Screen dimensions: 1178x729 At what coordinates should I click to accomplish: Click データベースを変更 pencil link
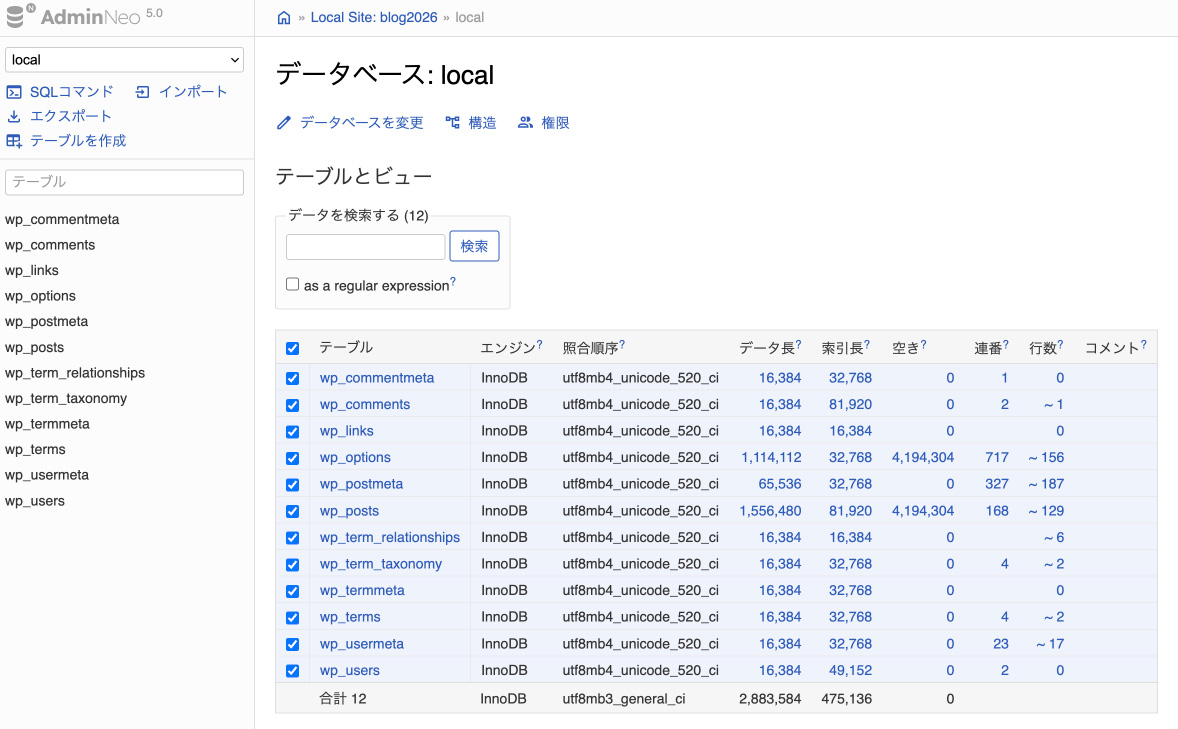coord(350,123)
